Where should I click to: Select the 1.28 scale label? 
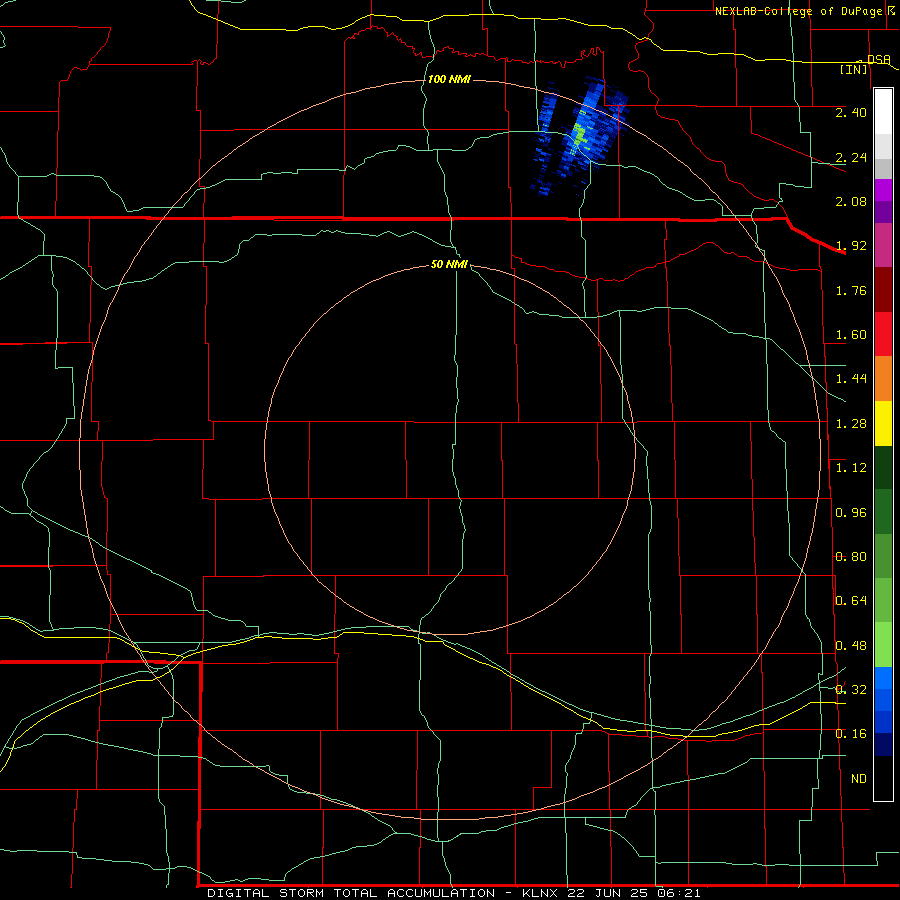(x=851, y=424)
